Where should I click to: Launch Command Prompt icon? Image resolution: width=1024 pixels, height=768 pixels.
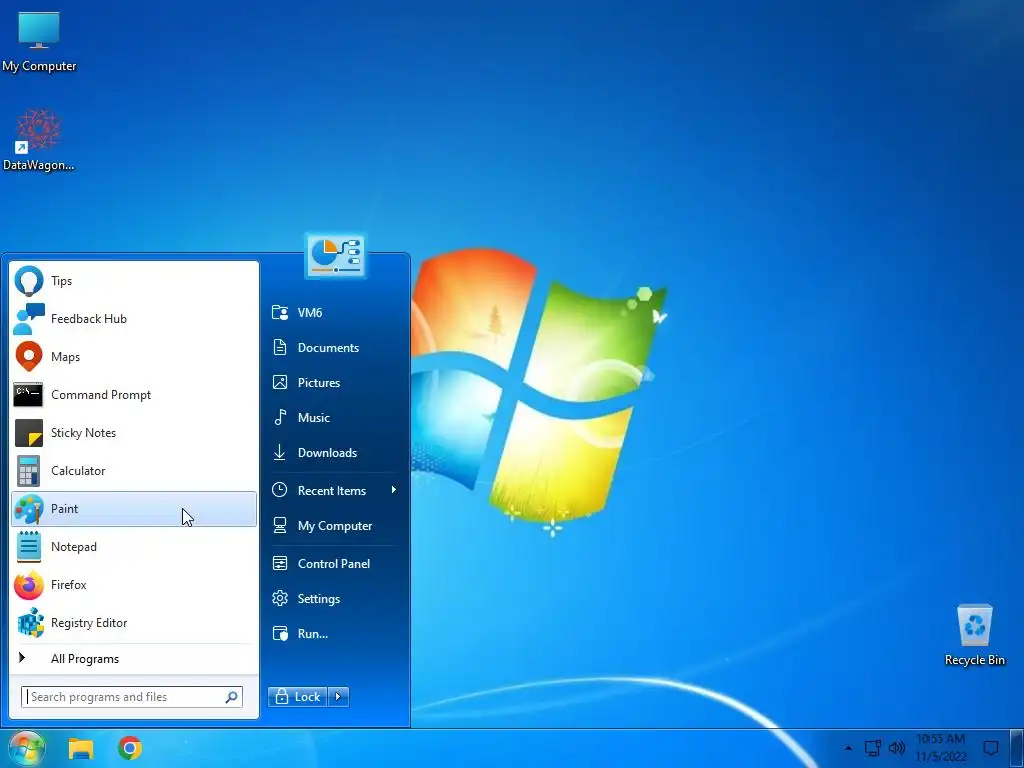click(x=28, y=394)
